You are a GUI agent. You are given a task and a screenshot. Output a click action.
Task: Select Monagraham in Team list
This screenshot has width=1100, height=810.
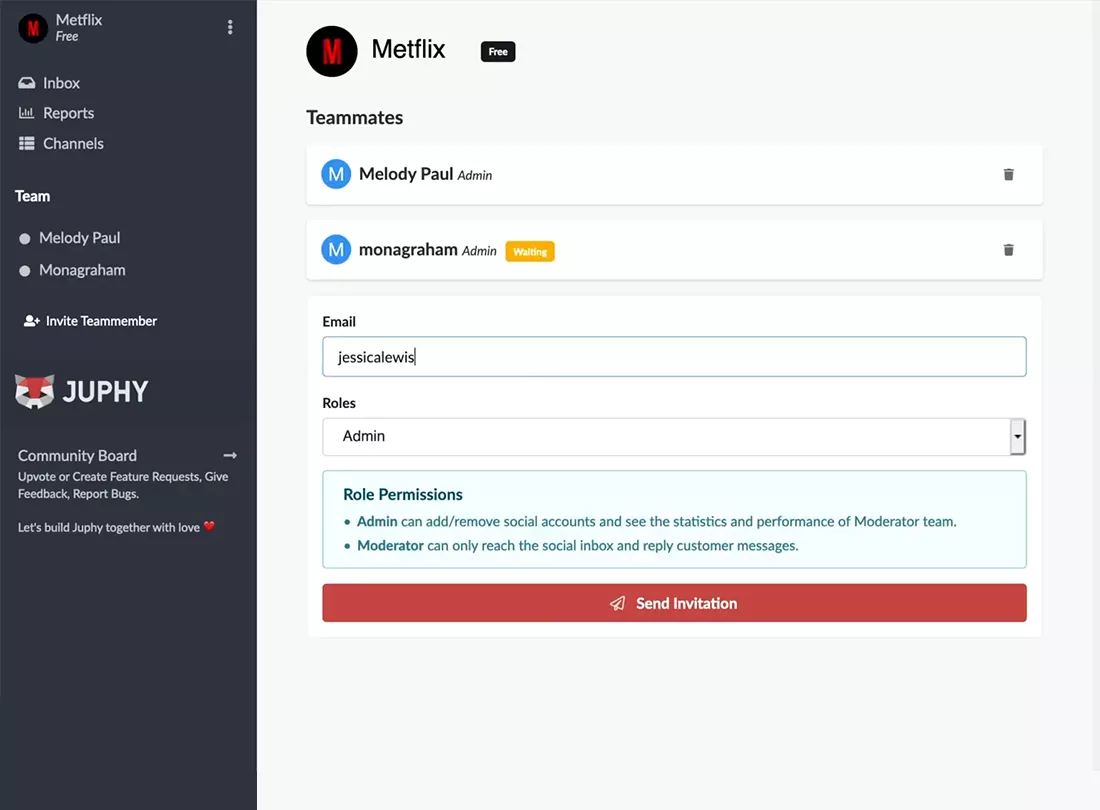pyautogui.click(x=82, y=270)
